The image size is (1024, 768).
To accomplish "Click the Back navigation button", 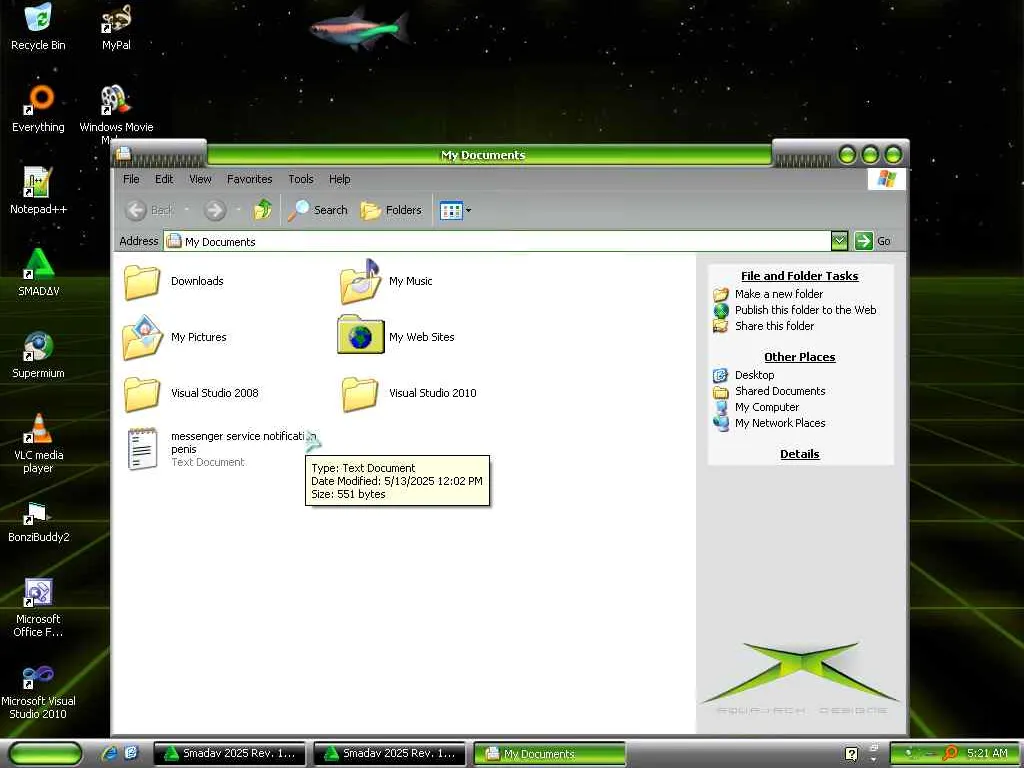I will 150,210.
